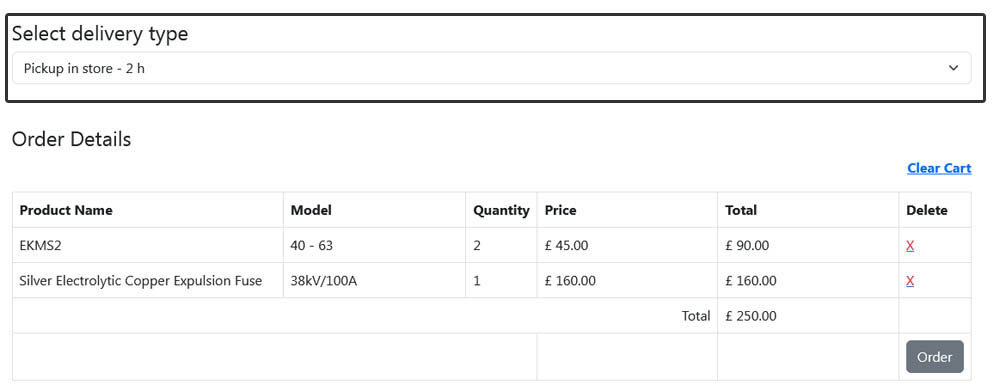1000x385 pixels.
Task: Remove Silver Electrolytic Copper Expulsion Fuse with X
Action: pos(910,280)
